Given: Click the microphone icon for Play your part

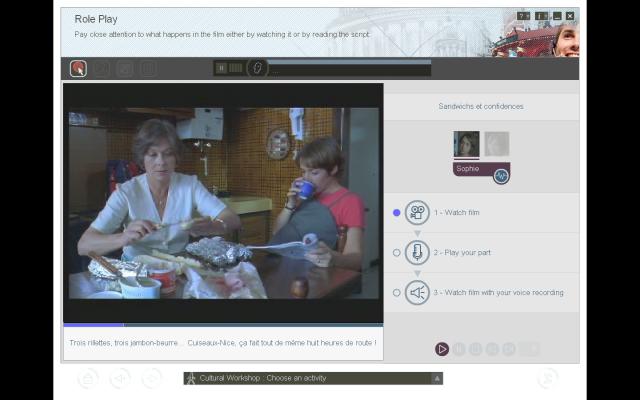Looking at the screenshot, I should (417, 253).
